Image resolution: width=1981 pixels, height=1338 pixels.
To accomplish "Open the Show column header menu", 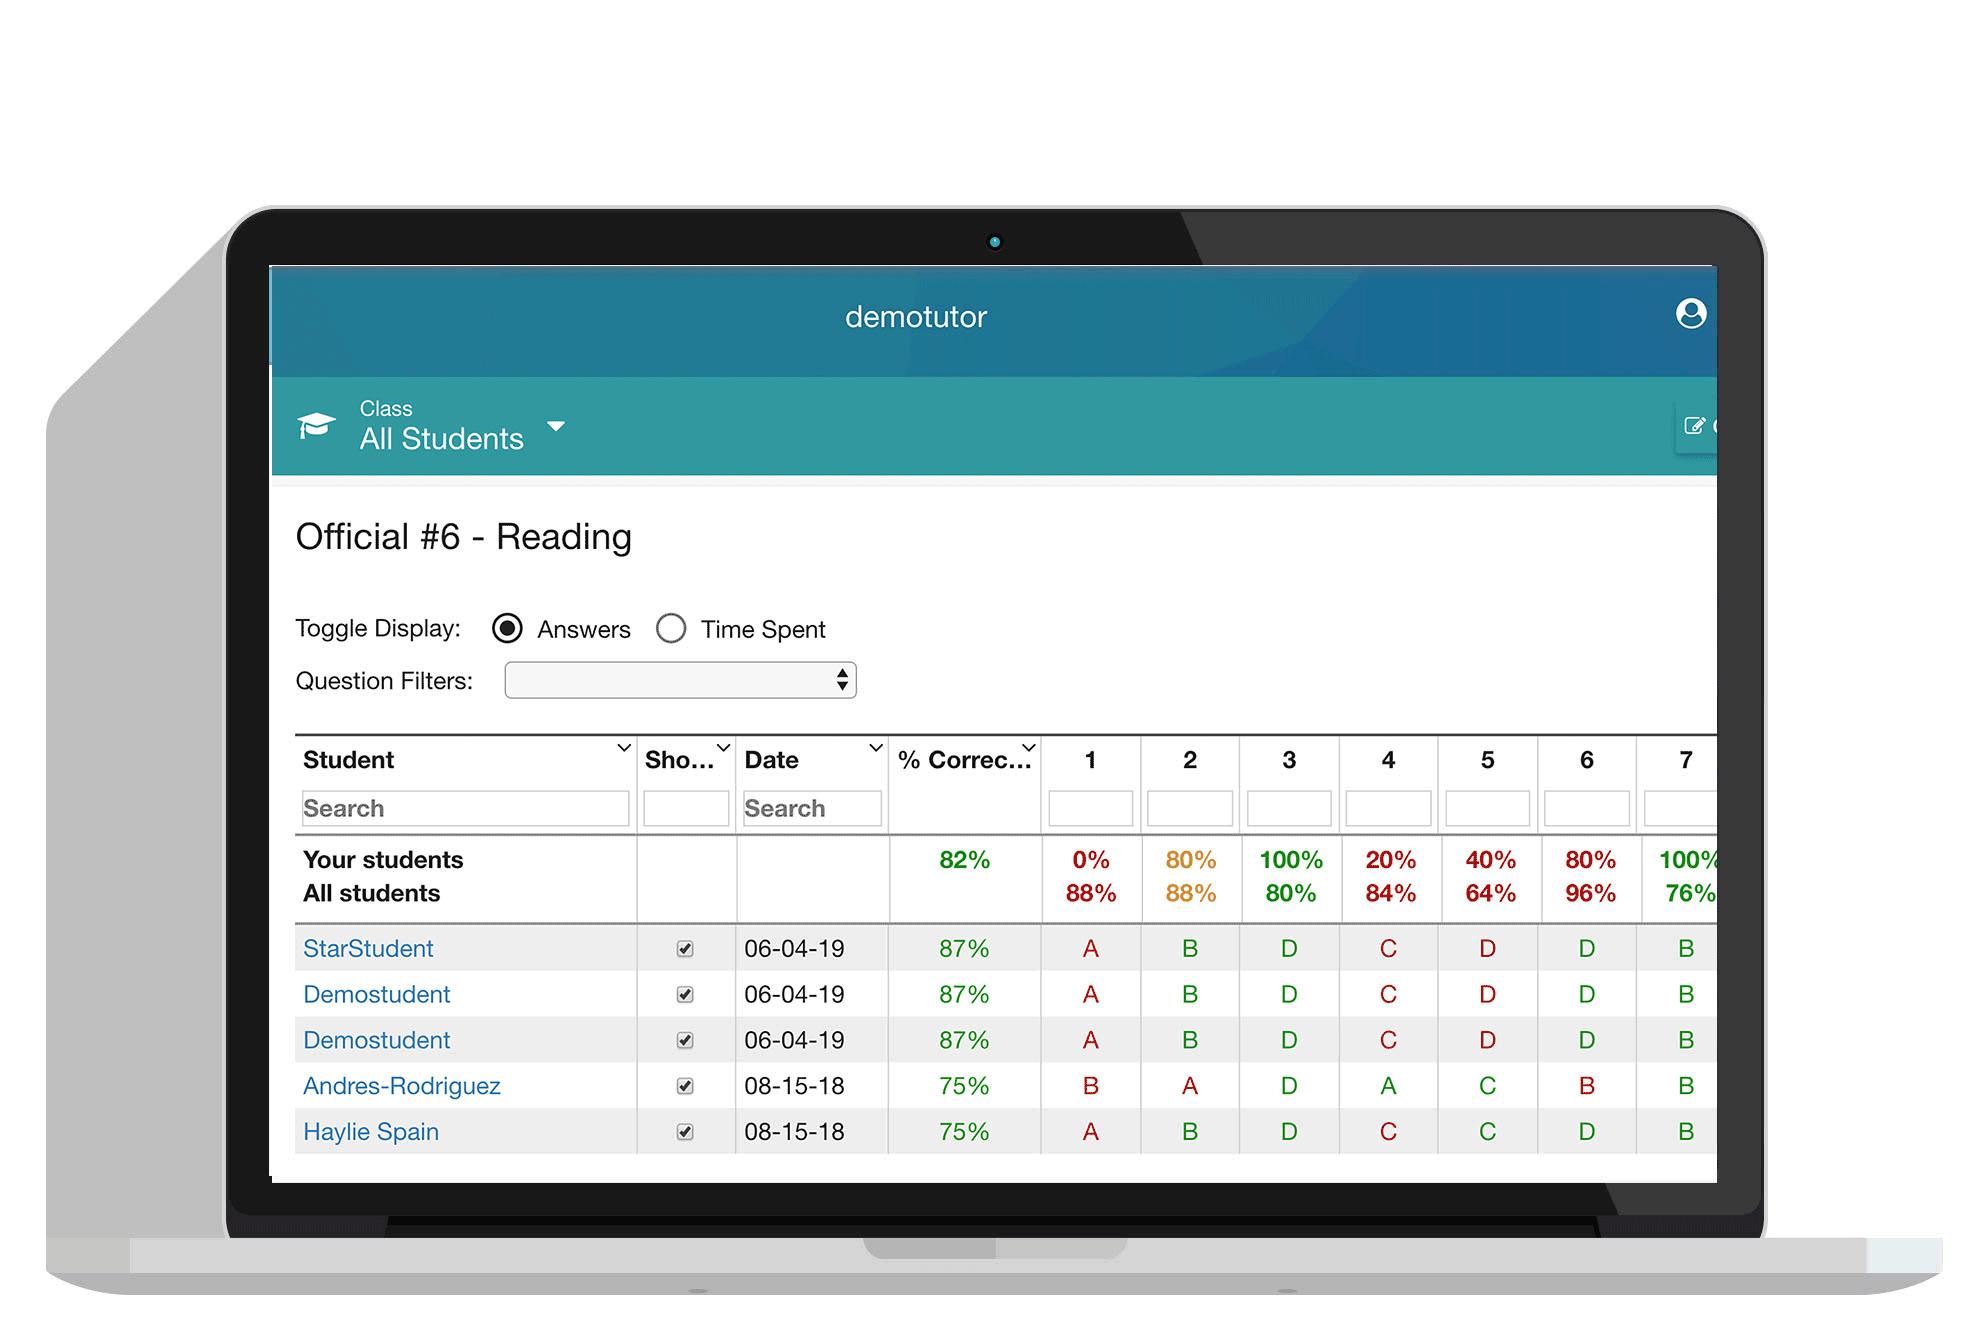I will pos(721,747).
